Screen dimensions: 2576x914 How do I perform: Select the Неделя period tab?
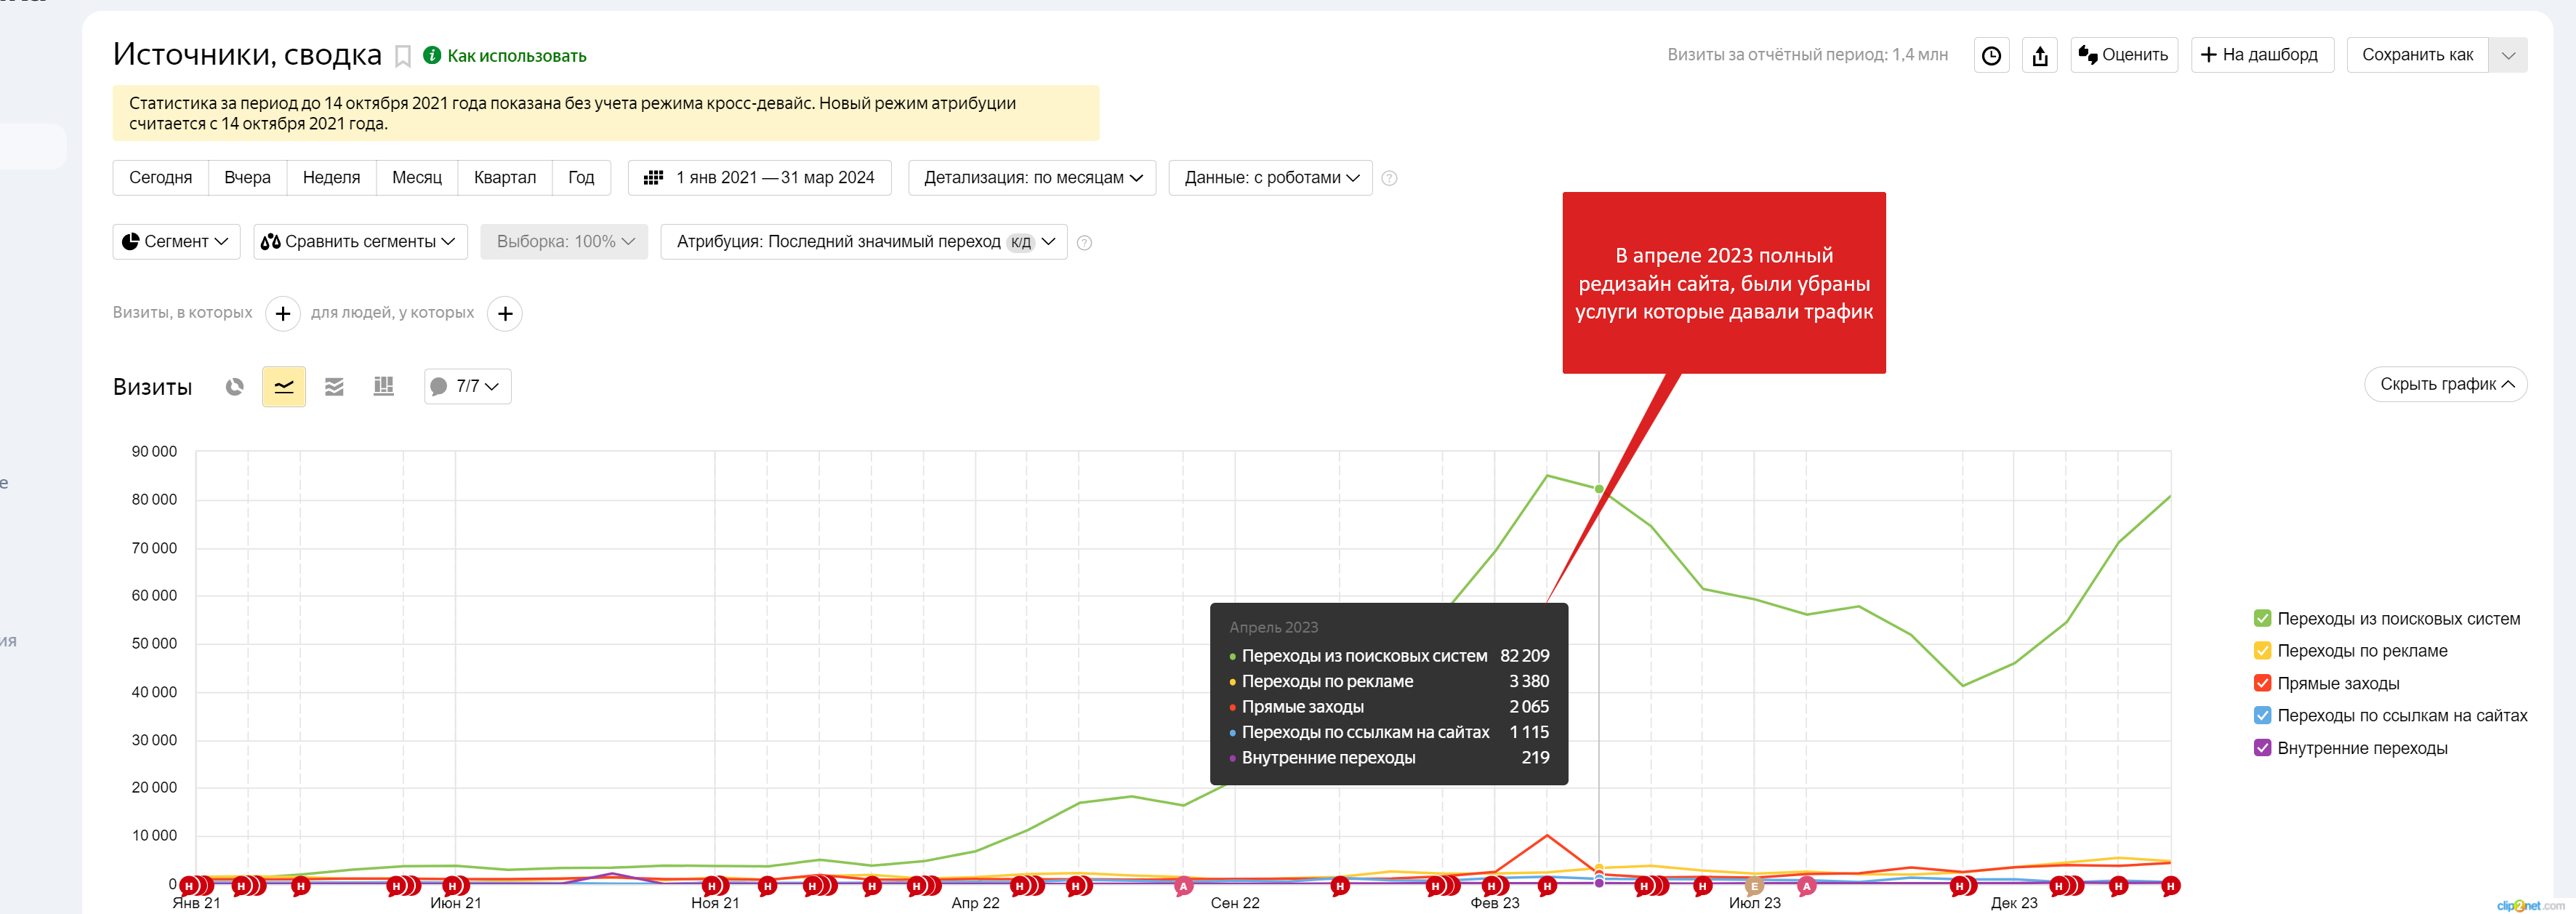point(331,177)
